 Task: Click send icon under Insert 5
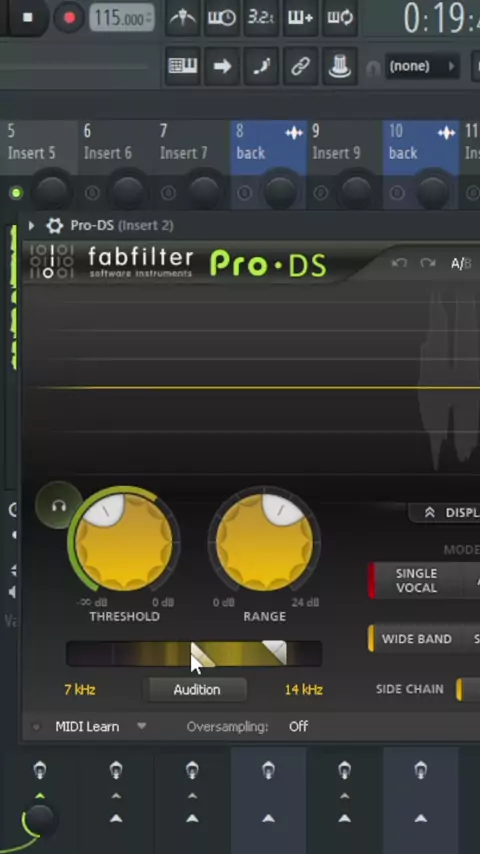40,771
